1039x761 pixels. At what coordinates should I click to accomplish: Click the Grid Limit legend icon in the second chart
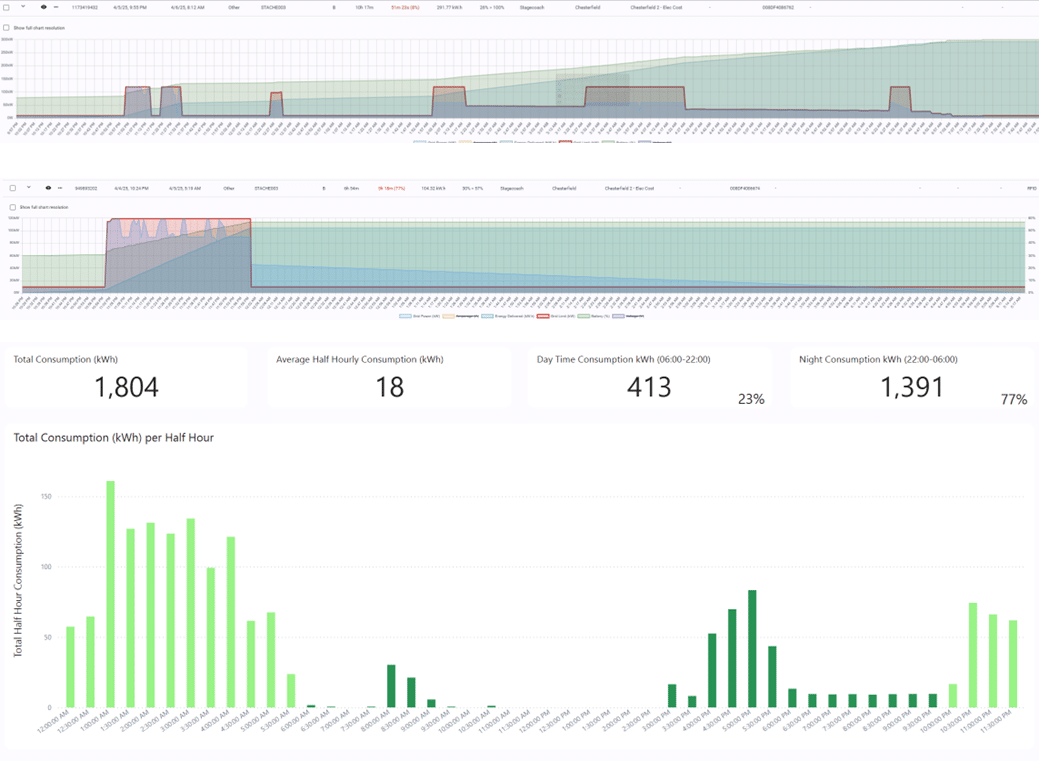(x=543, y=315)
